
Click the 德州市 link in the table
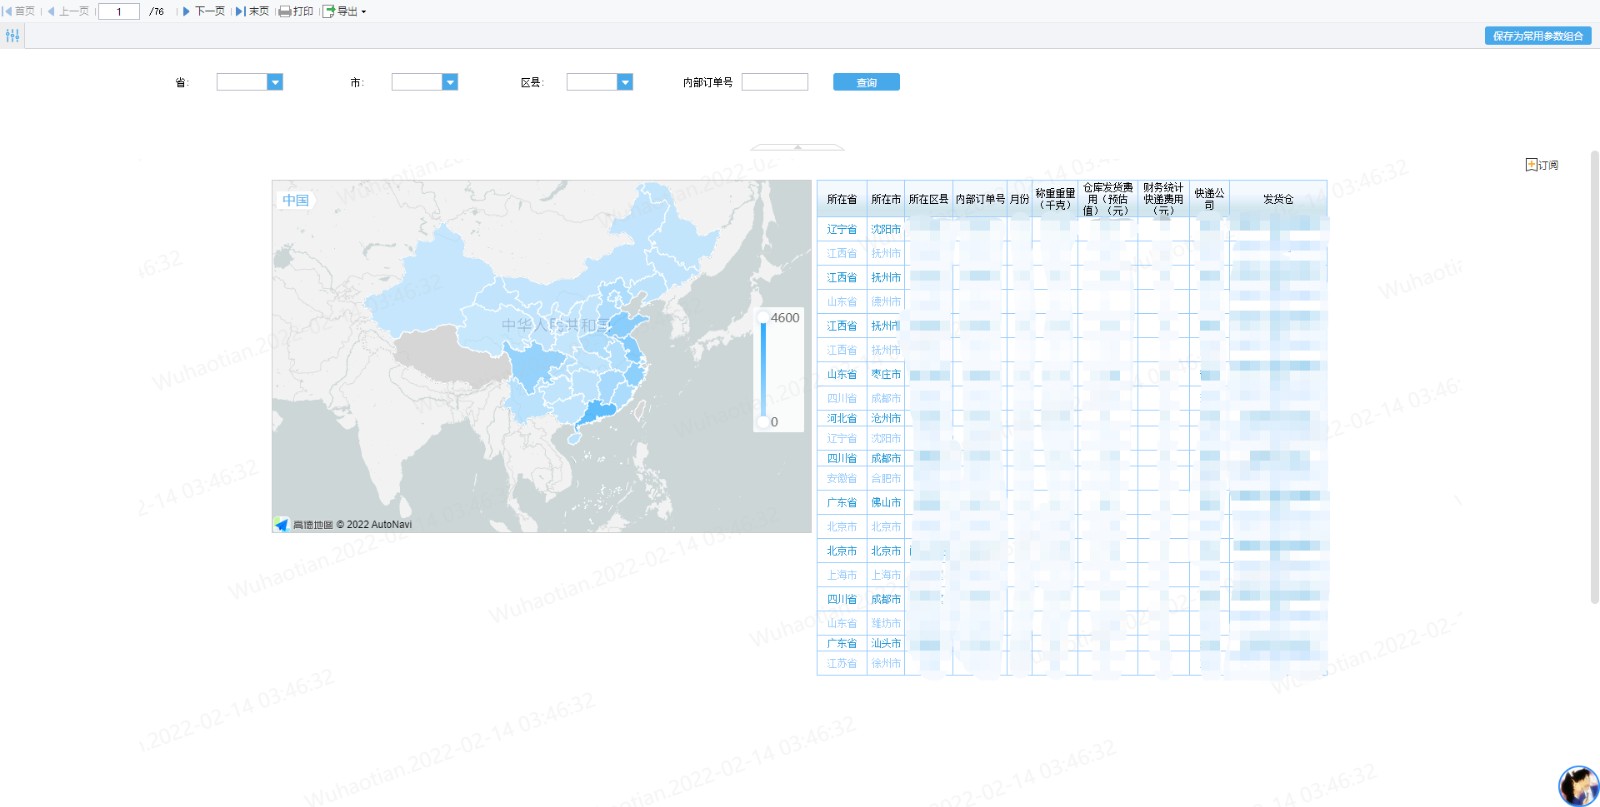click(x=886, y=302)
